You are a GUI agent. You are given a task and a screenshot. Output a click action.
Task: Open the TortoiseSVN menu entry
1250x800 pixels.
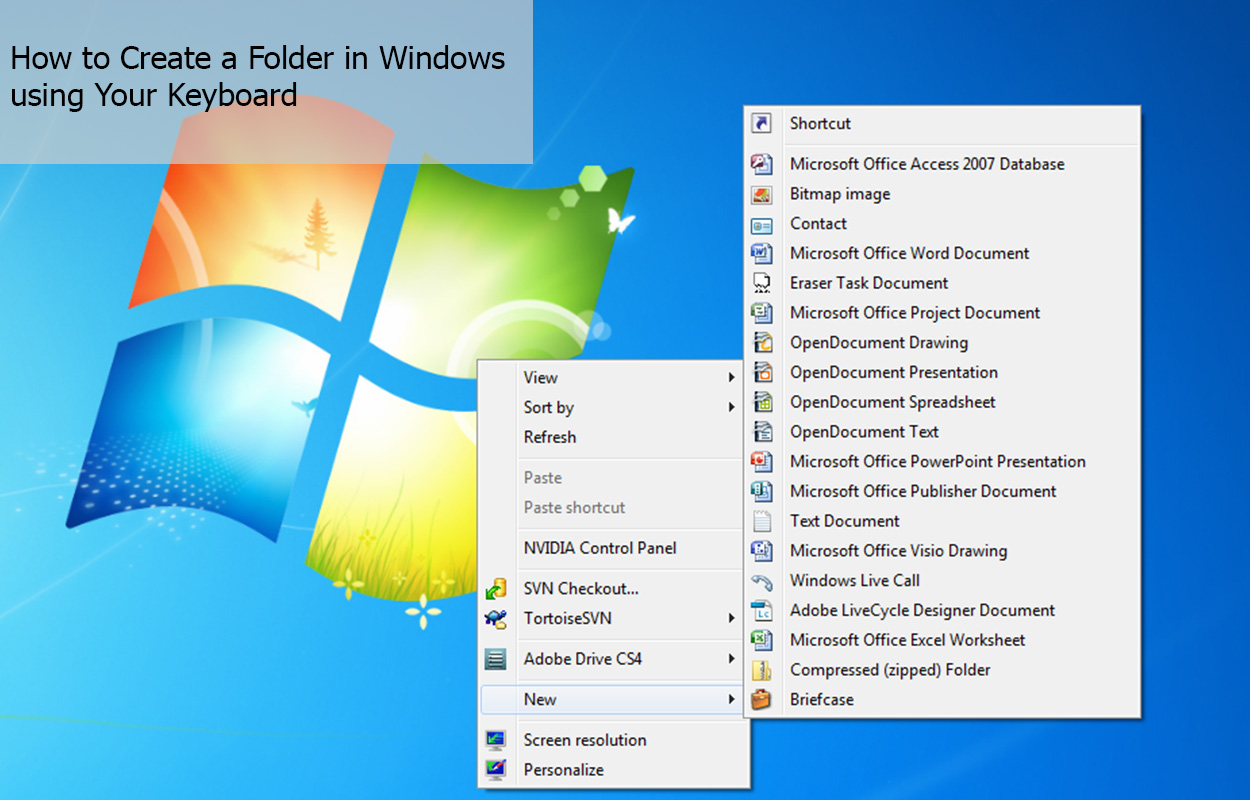612,619
